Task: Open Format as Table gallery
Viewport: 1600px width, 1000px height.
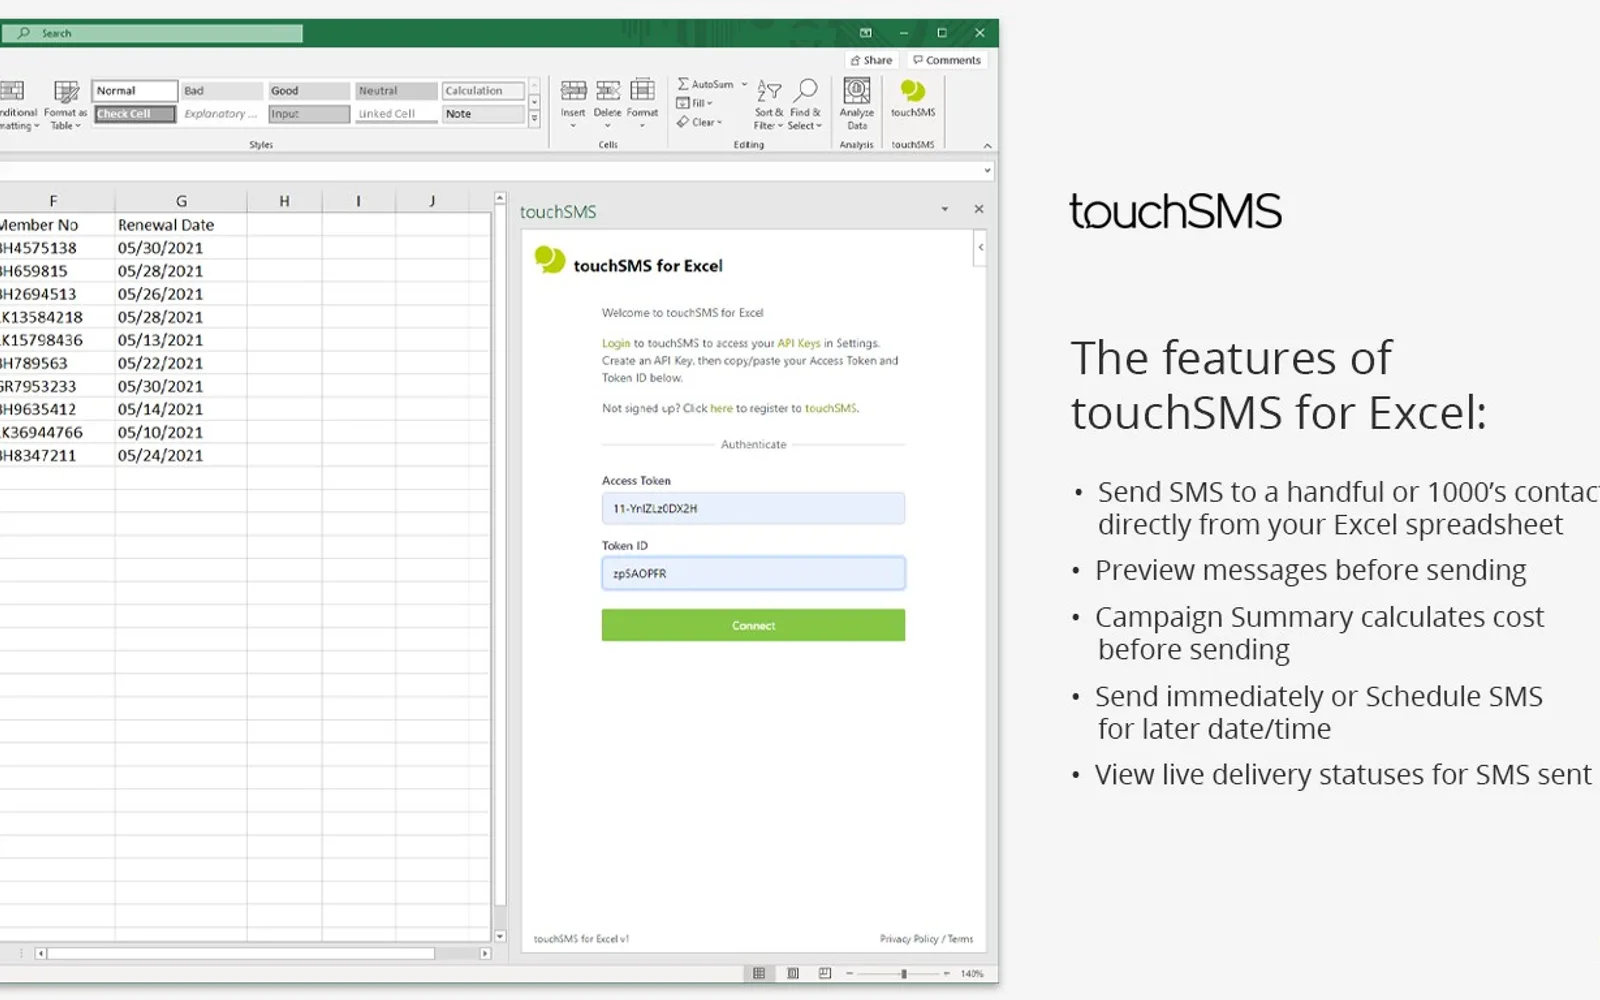Action: (66, 105)
